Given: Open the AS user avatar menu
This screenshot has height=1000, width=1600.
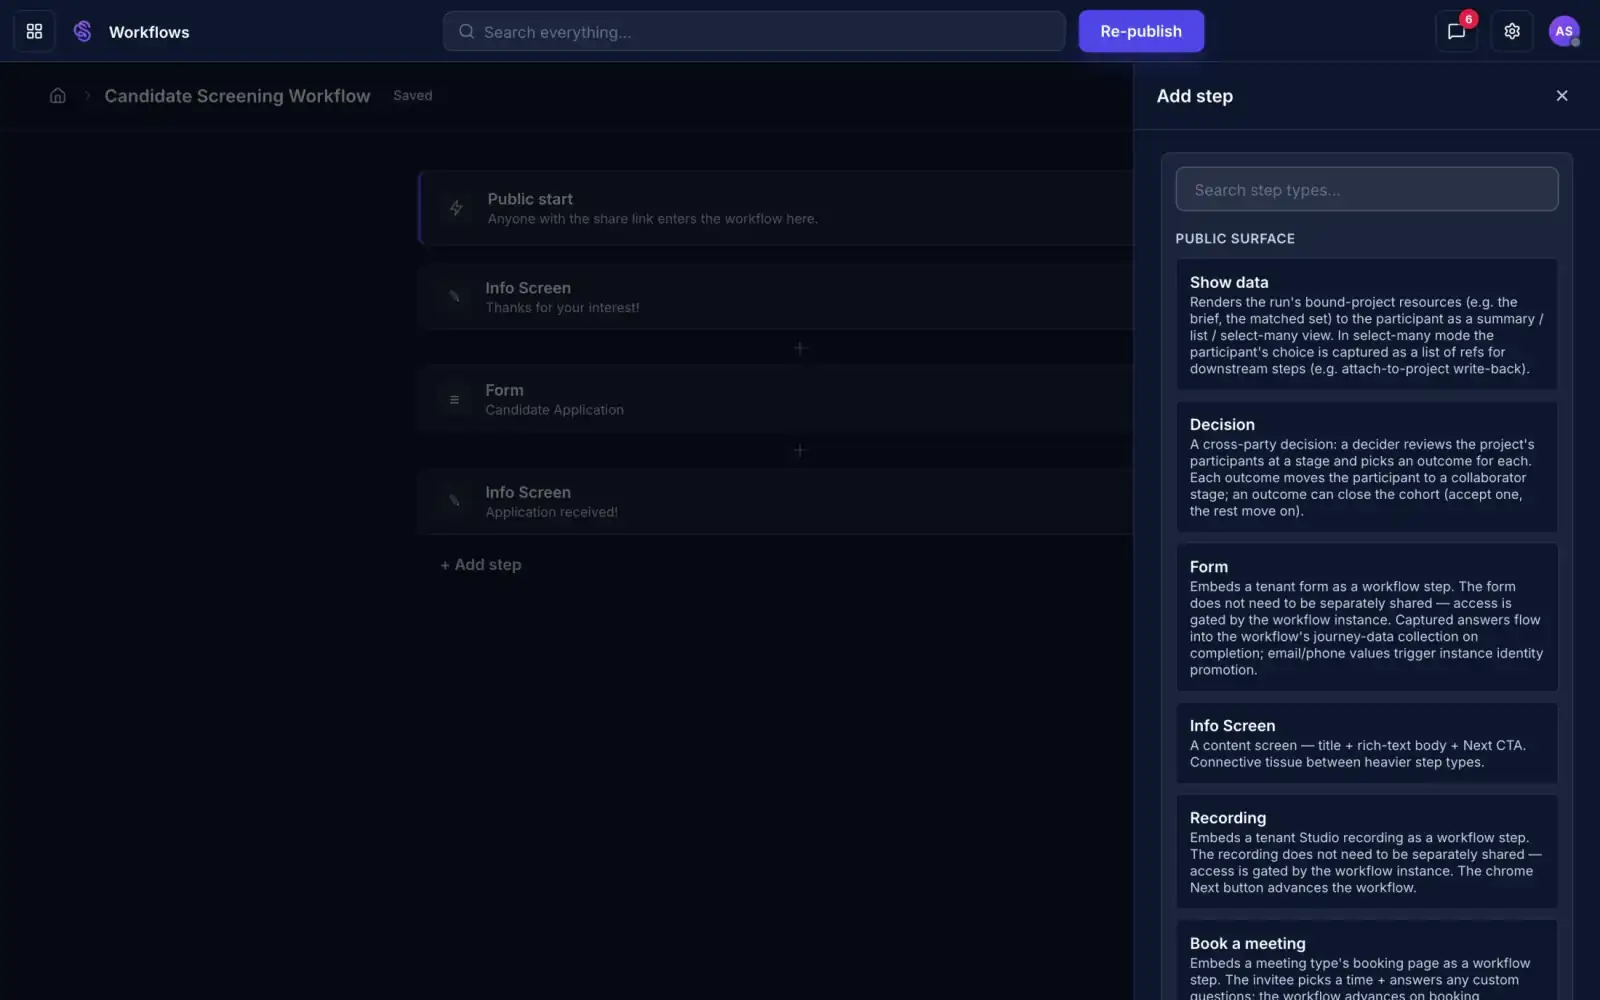Looking at the screenshot, I should 1564,31.
